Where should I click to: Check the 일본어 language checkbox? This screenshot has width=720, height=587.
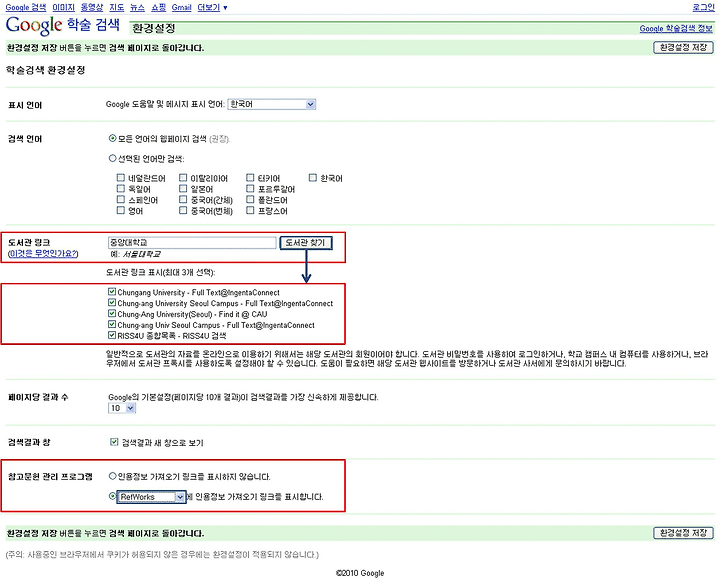pos(183,188)
